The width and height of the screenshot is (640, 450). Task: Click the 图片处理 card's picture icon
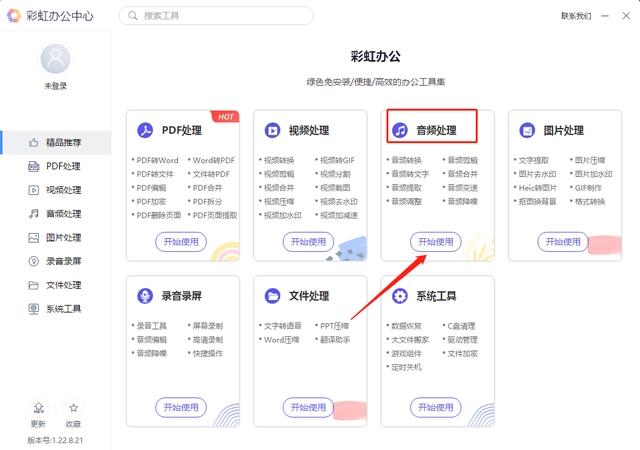point(527,130)
